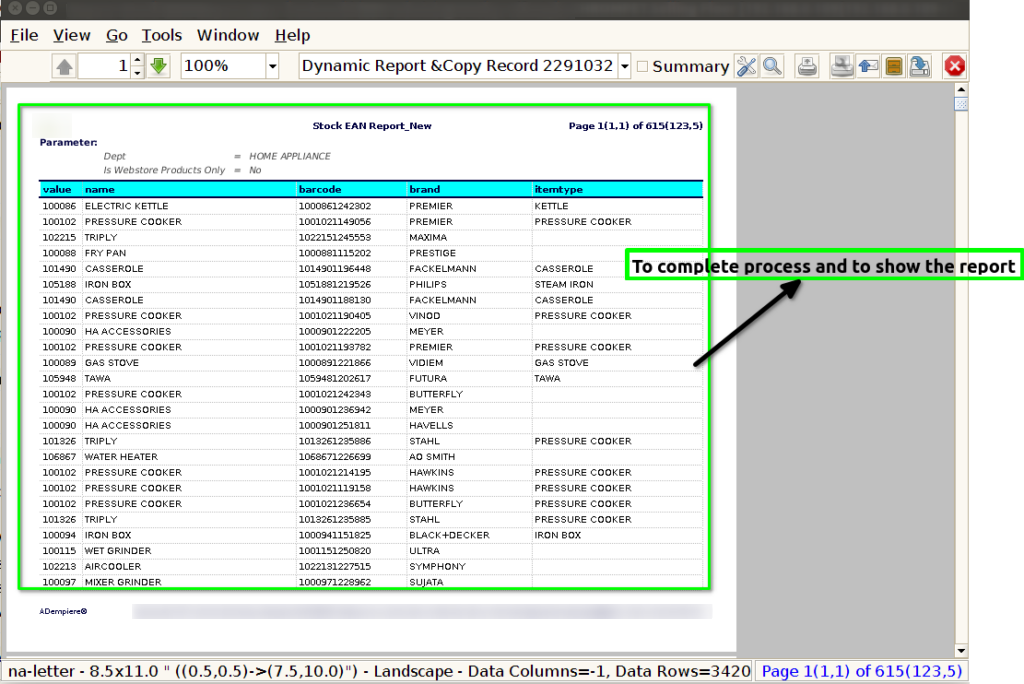The height and width of the screenshot is (684, 1024).
Task: Open the Go menu
Action: (x=116, y=35)
